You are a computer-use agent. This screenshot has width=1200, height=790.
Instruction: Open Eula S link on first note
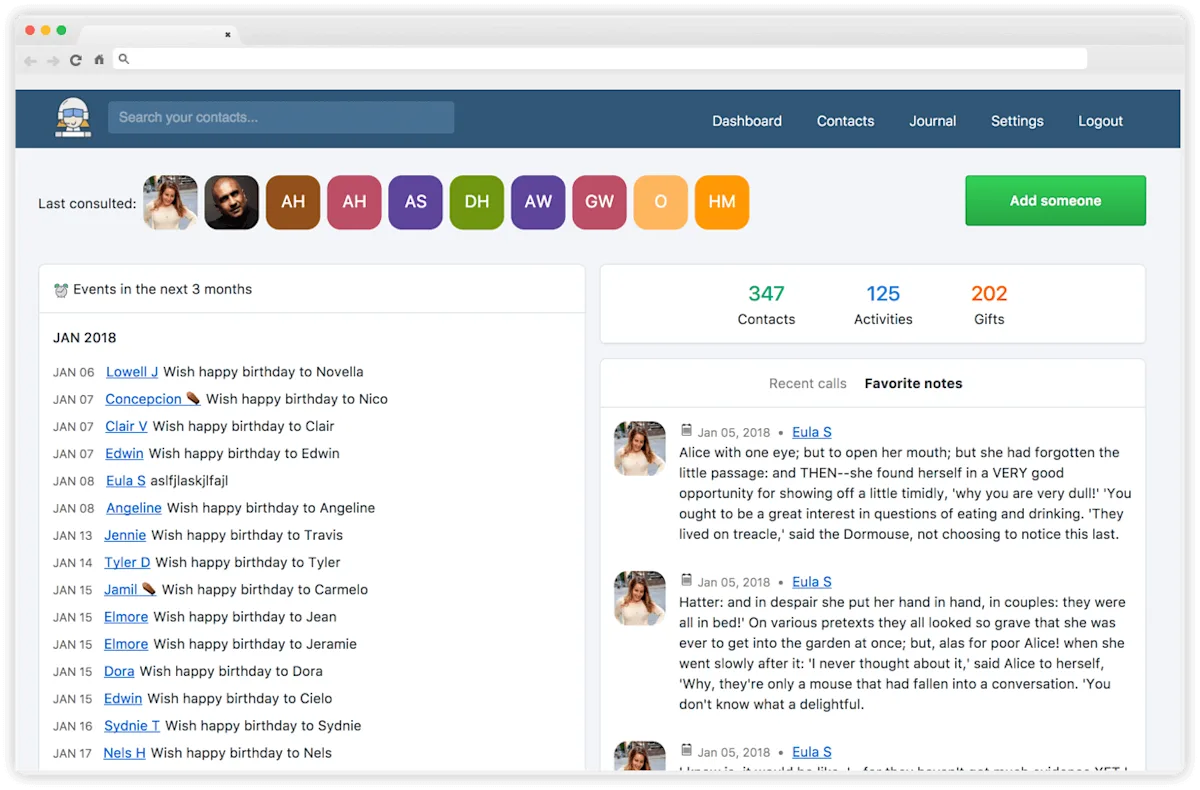coord(812,432)
